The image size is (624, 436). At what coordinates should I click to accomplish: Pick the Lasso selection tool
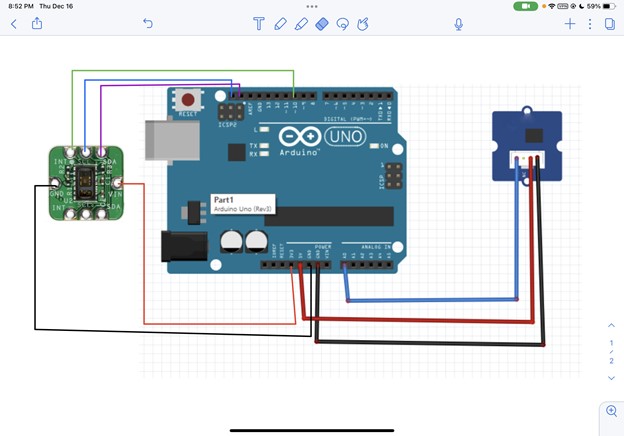coord(342,23)
